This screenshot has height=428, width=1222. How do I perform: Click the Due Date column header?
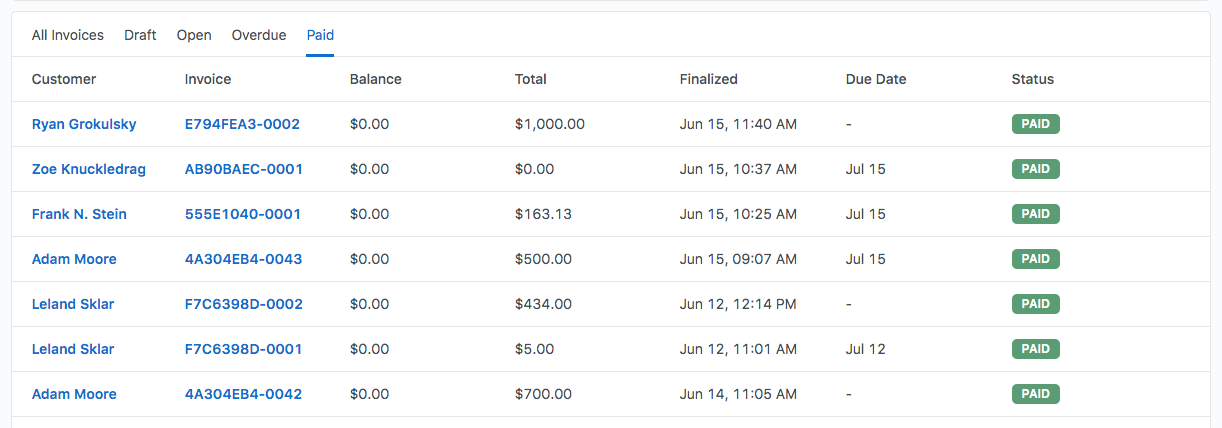tap(876, 79)
